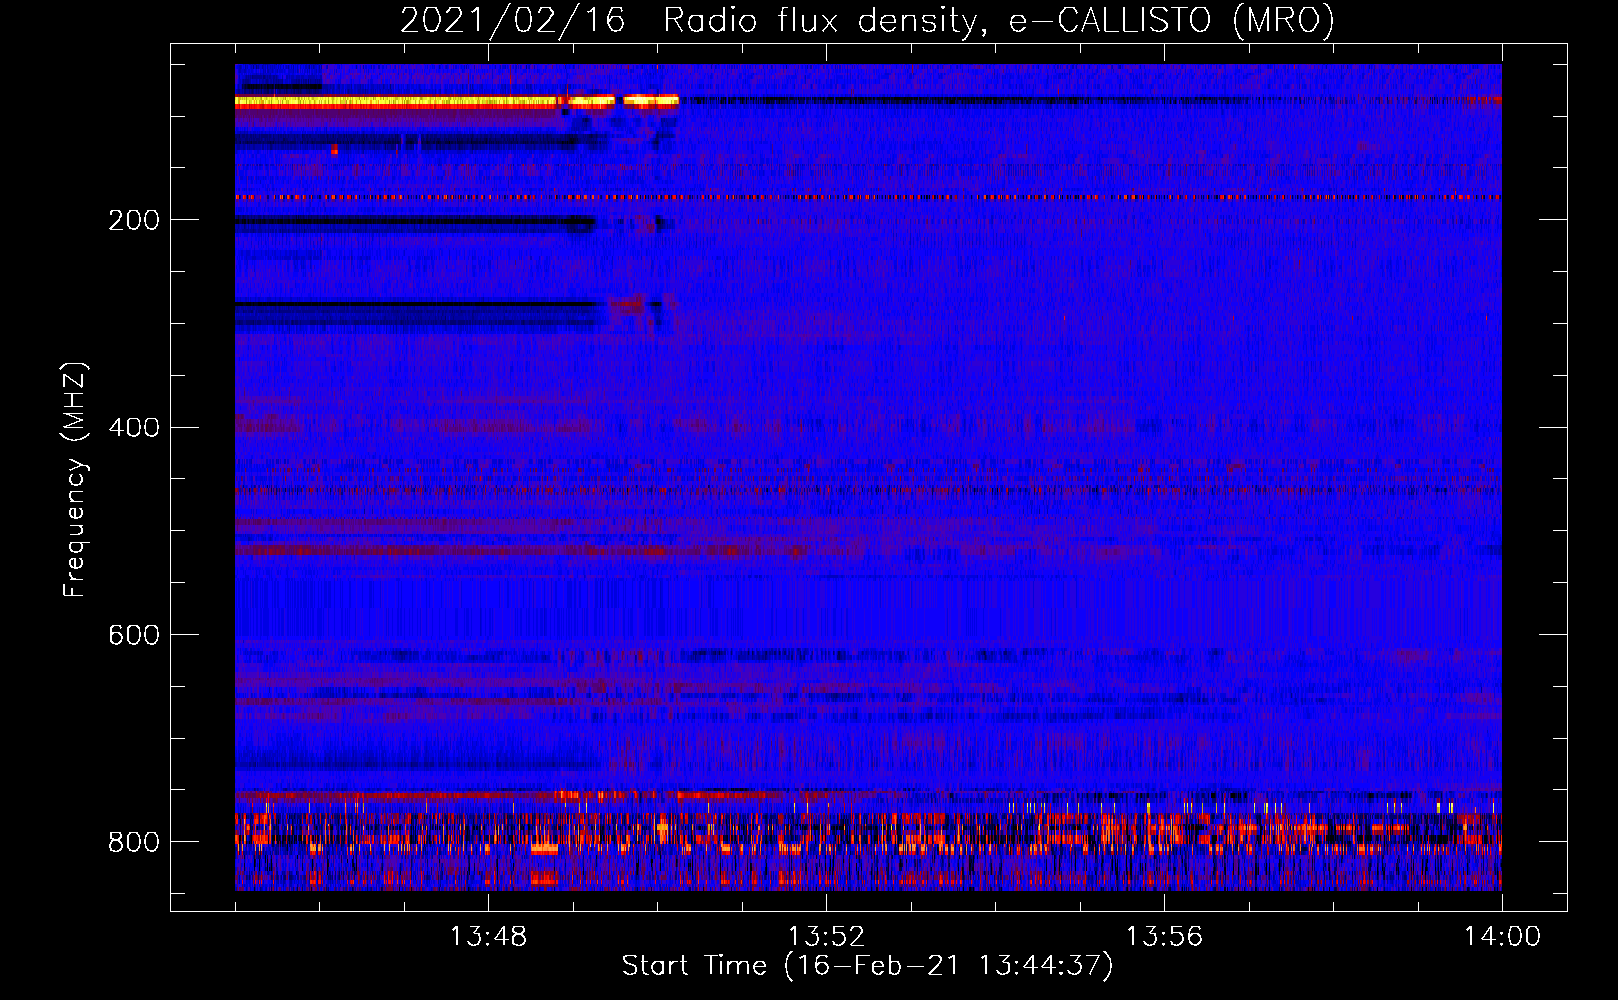Viewport: 1618px width, 1000px height.
Task: Click the '13:52' time tick label
Action: tap(826, 937)
